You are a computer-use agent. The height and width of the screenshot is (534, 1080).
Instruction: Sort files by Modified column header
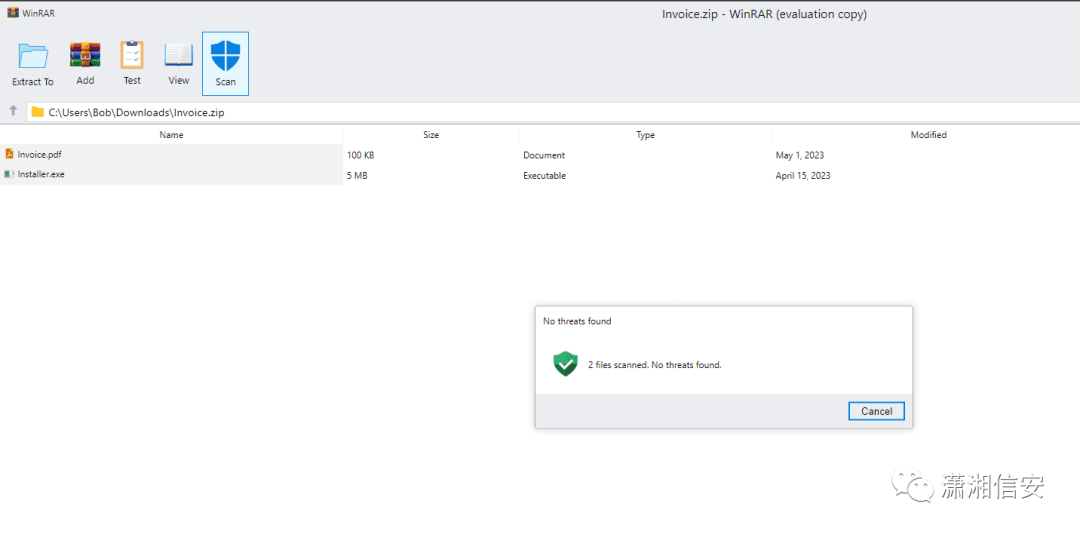tap(928, 135)
